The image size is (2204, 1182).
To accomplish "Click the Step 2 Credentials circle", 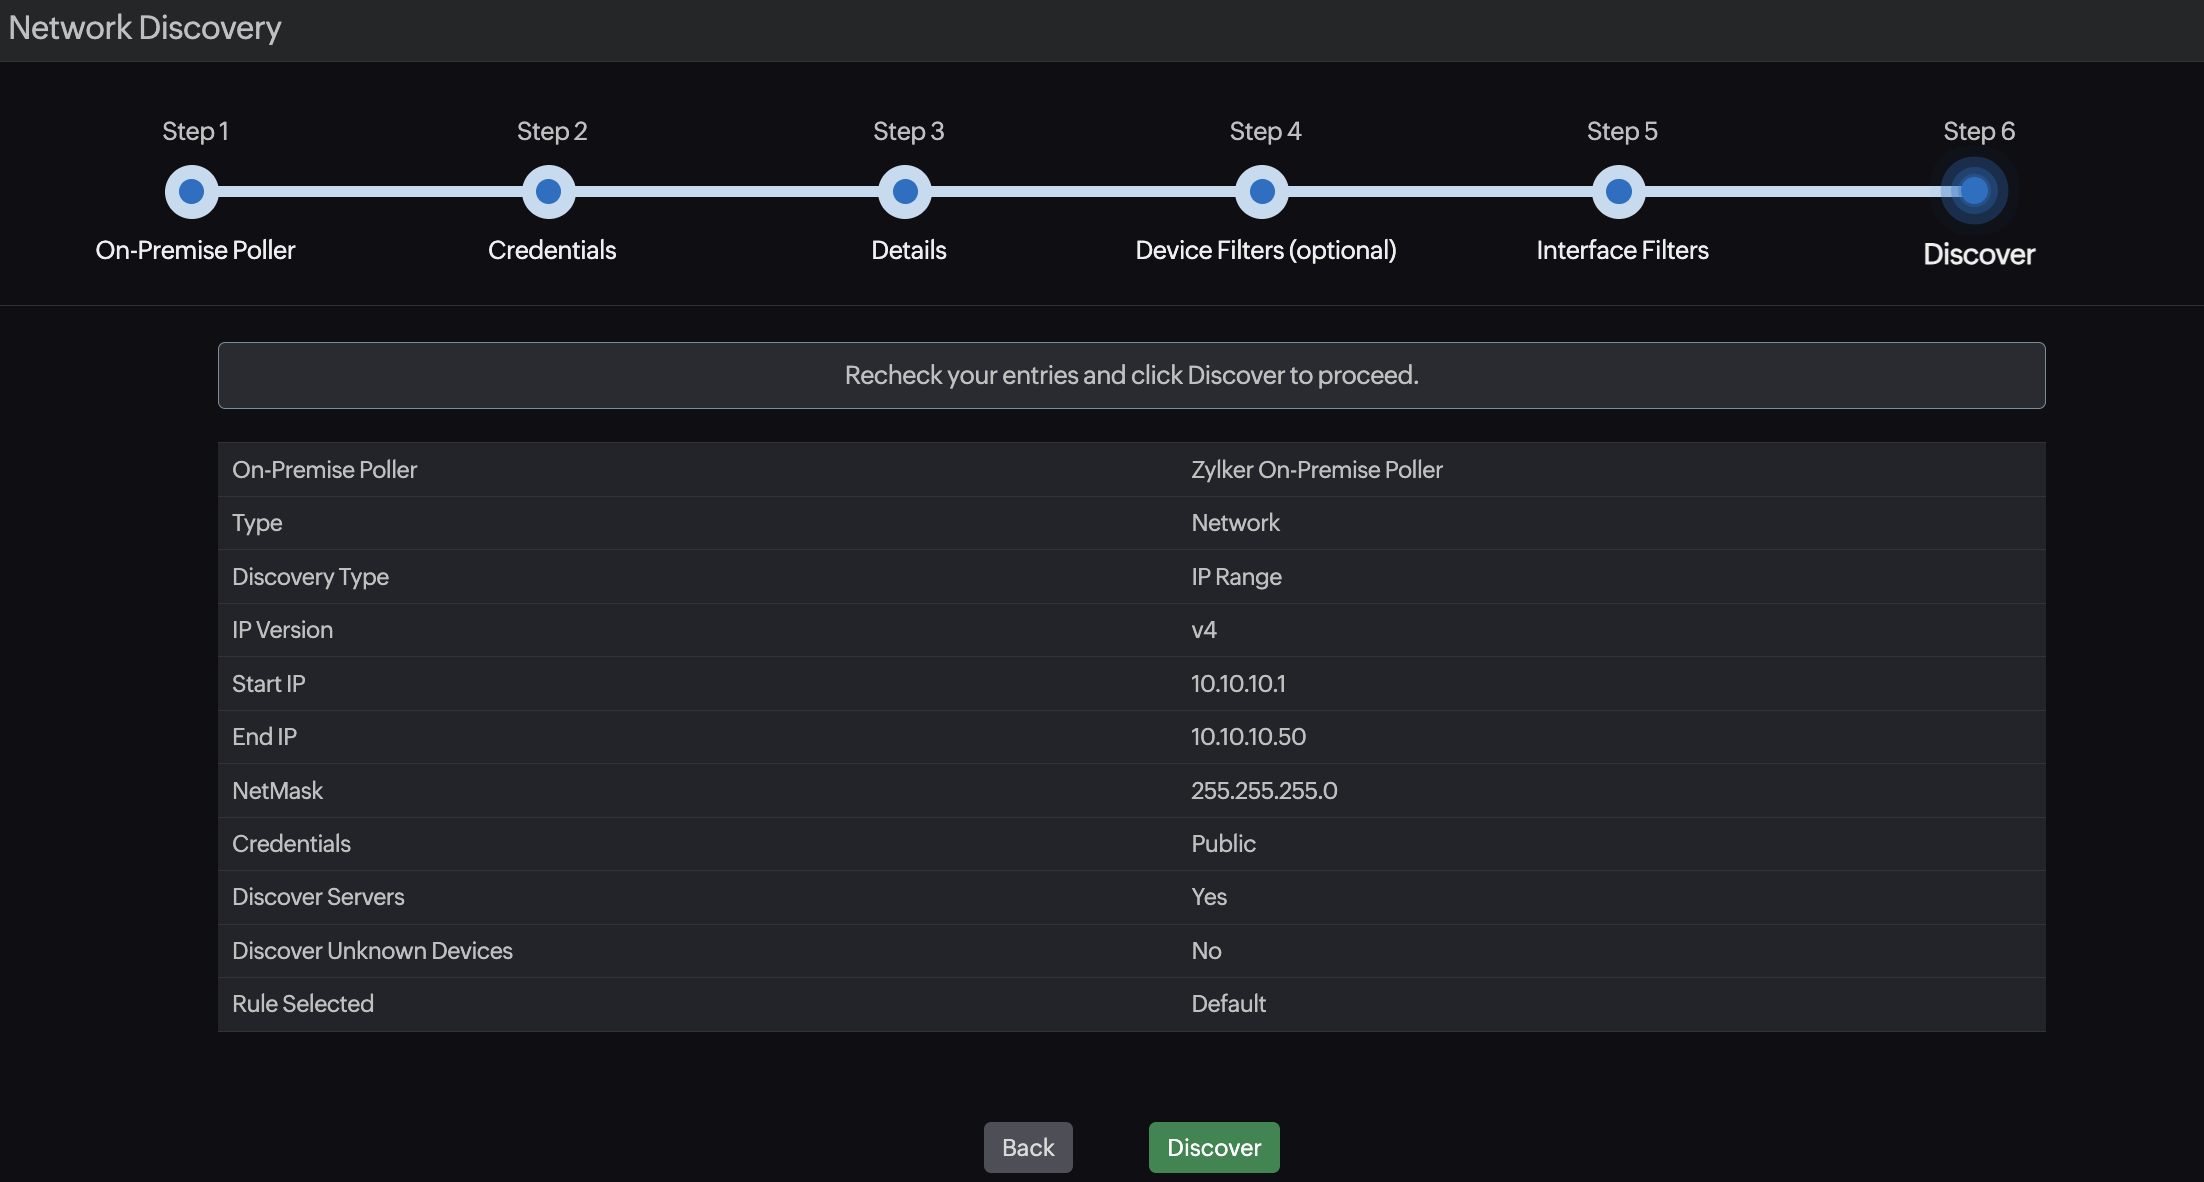I will click(548, 190).
